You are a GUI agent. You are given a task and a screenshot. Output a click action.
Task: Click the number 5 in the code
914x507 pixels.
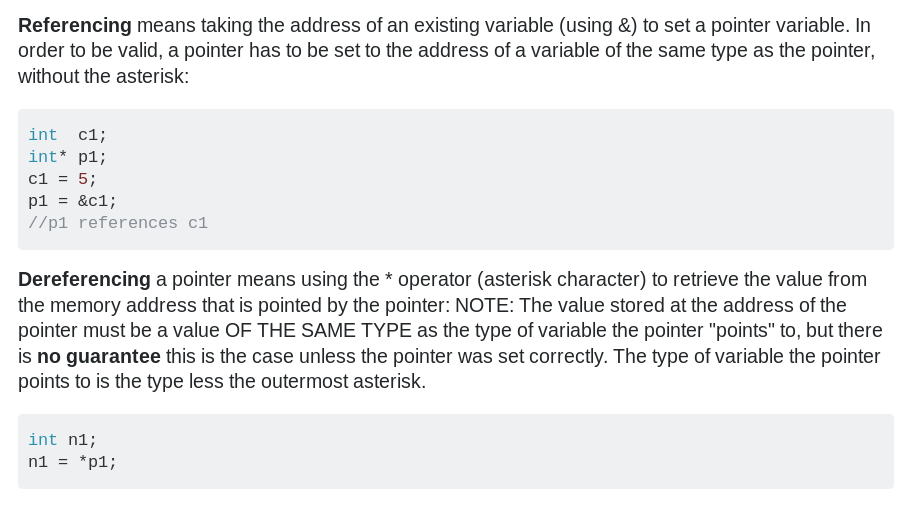coord(83,179)
